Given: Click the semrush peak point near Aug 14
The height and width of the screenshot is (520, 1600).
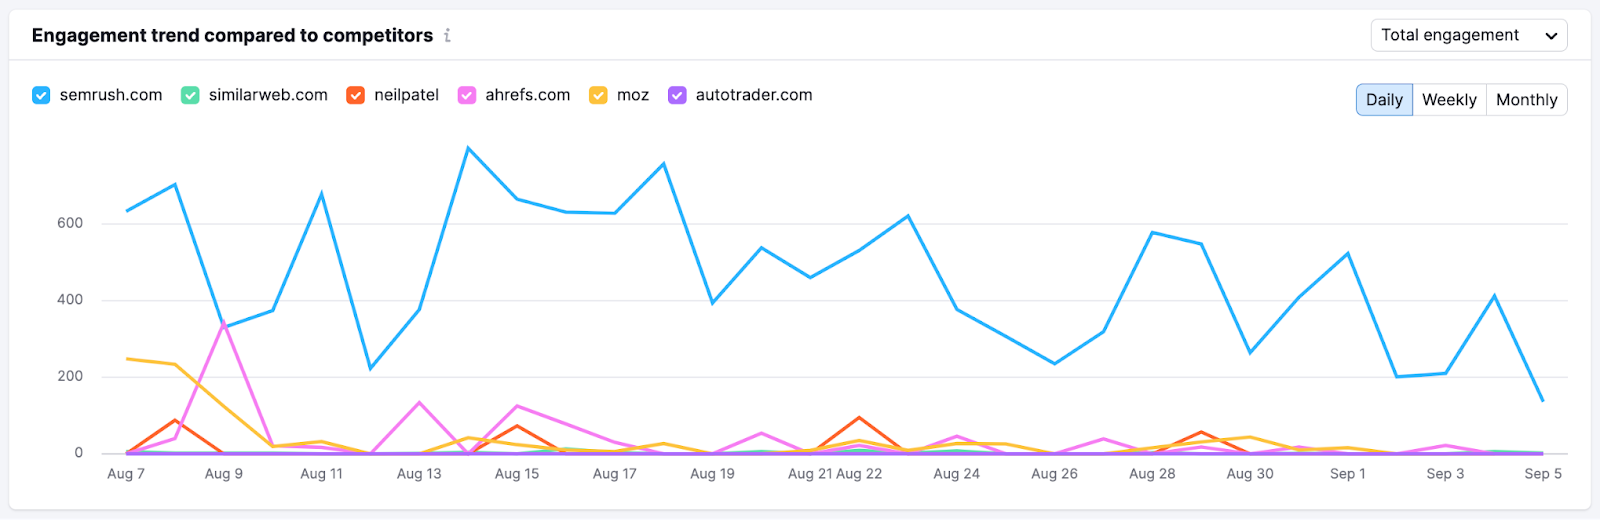Looking at the screenshot, I should 468,148.
